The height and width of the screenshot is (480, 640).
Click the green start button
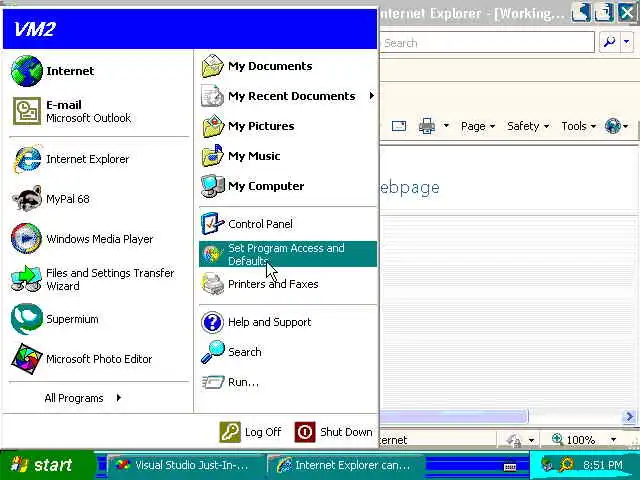47,465
